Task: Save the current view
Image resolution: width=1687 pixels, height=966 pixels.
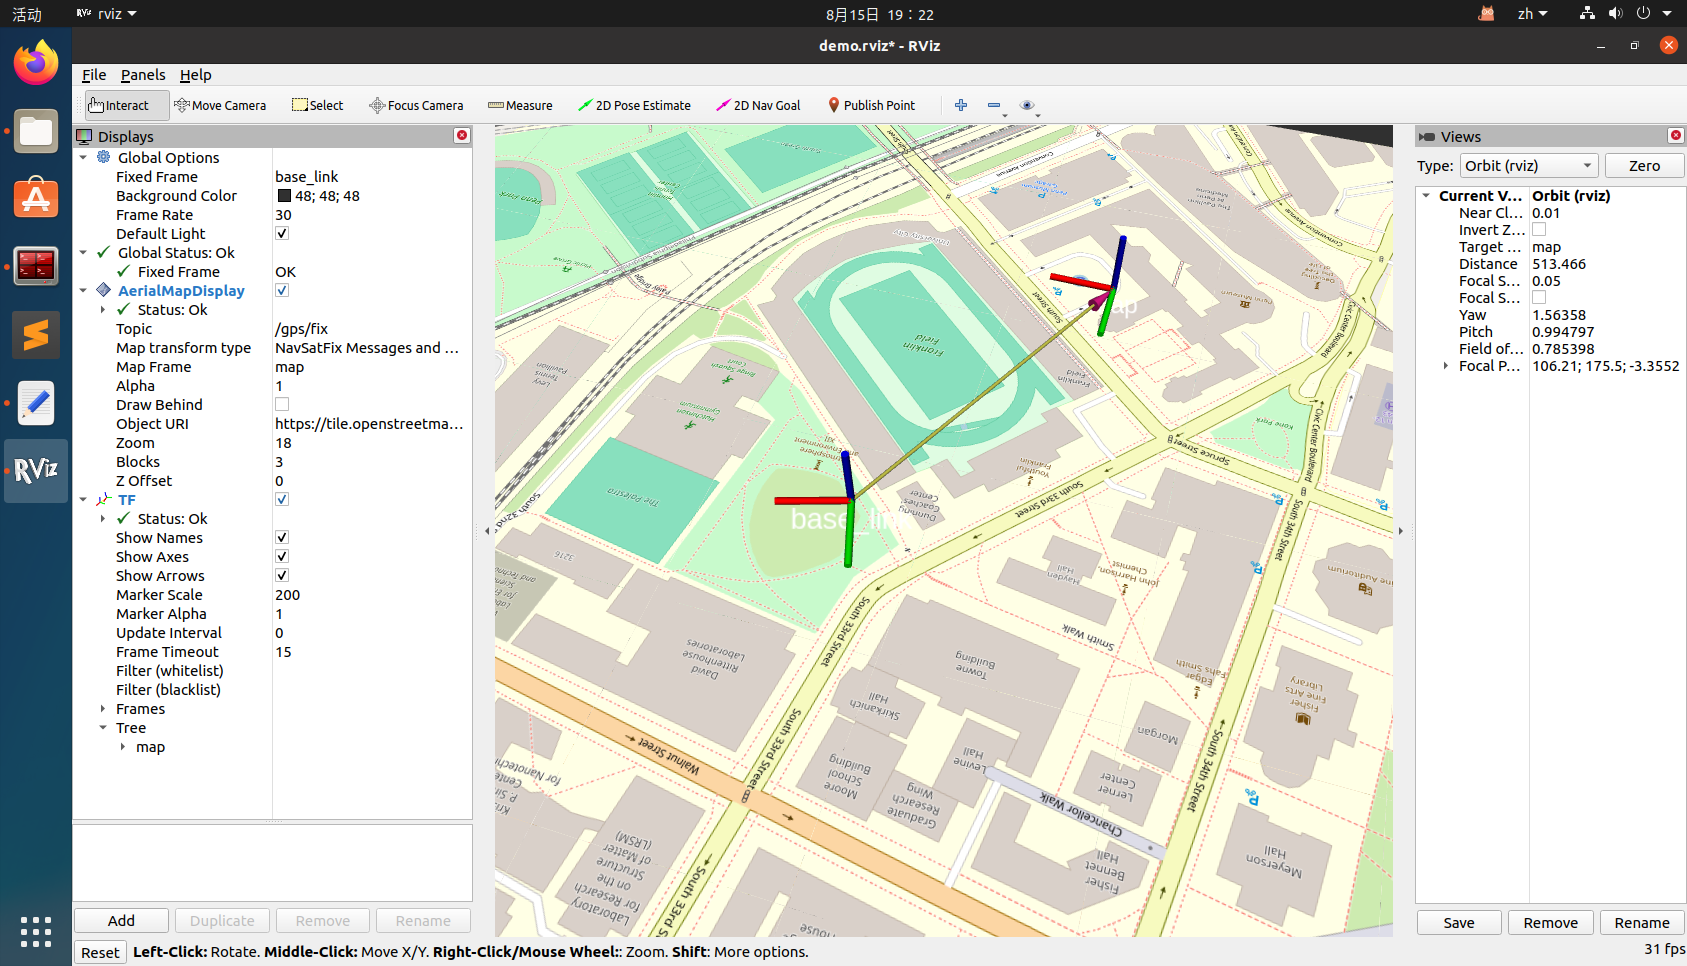Action: 1459,923
